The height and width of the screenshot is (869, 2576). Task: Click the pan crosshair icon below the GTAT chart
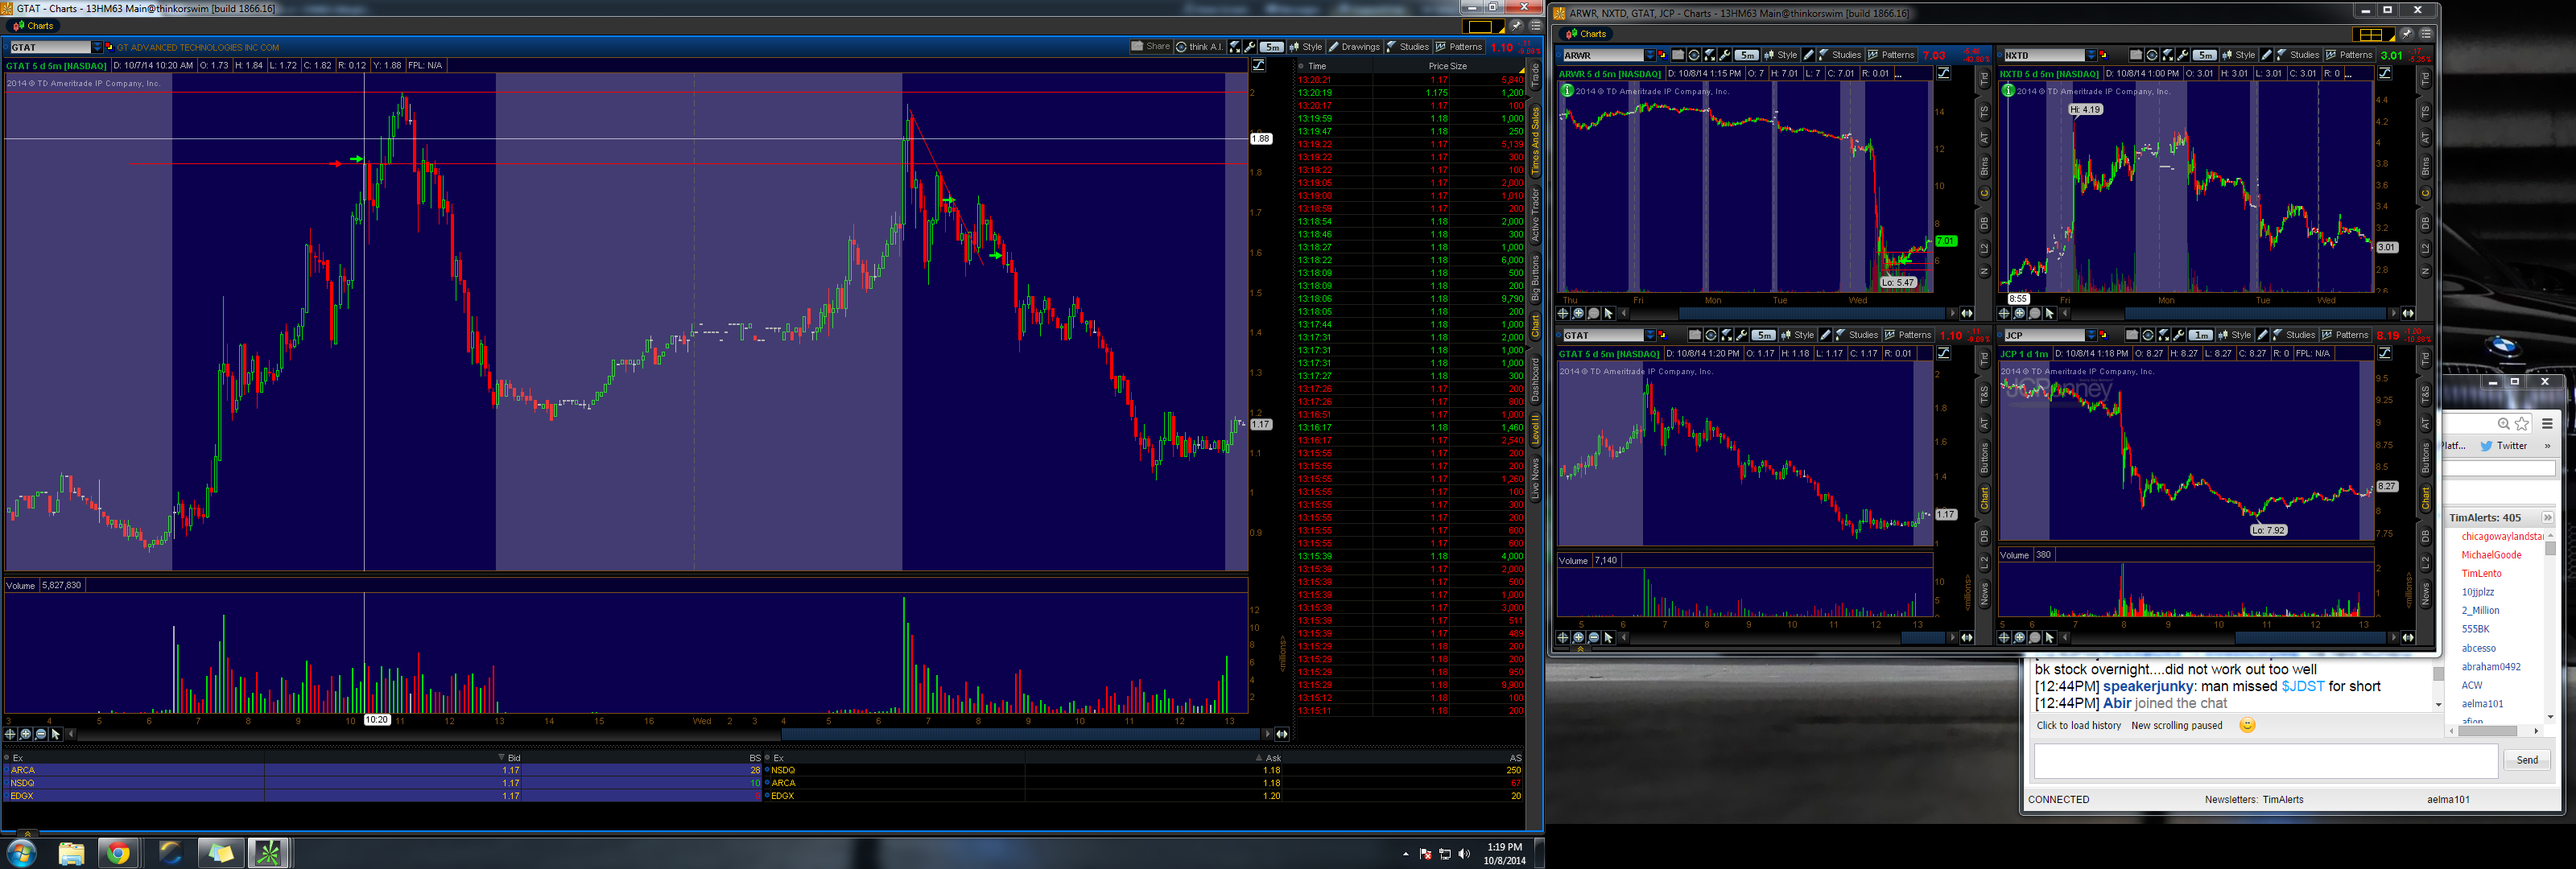[11, 734]
